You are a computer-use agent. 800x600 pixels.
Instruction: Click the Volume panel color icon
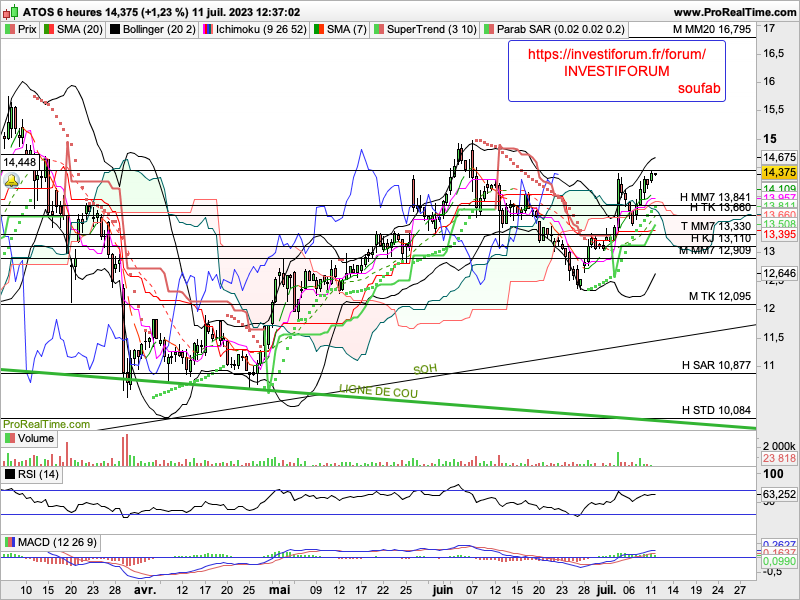tap(9, 438)
